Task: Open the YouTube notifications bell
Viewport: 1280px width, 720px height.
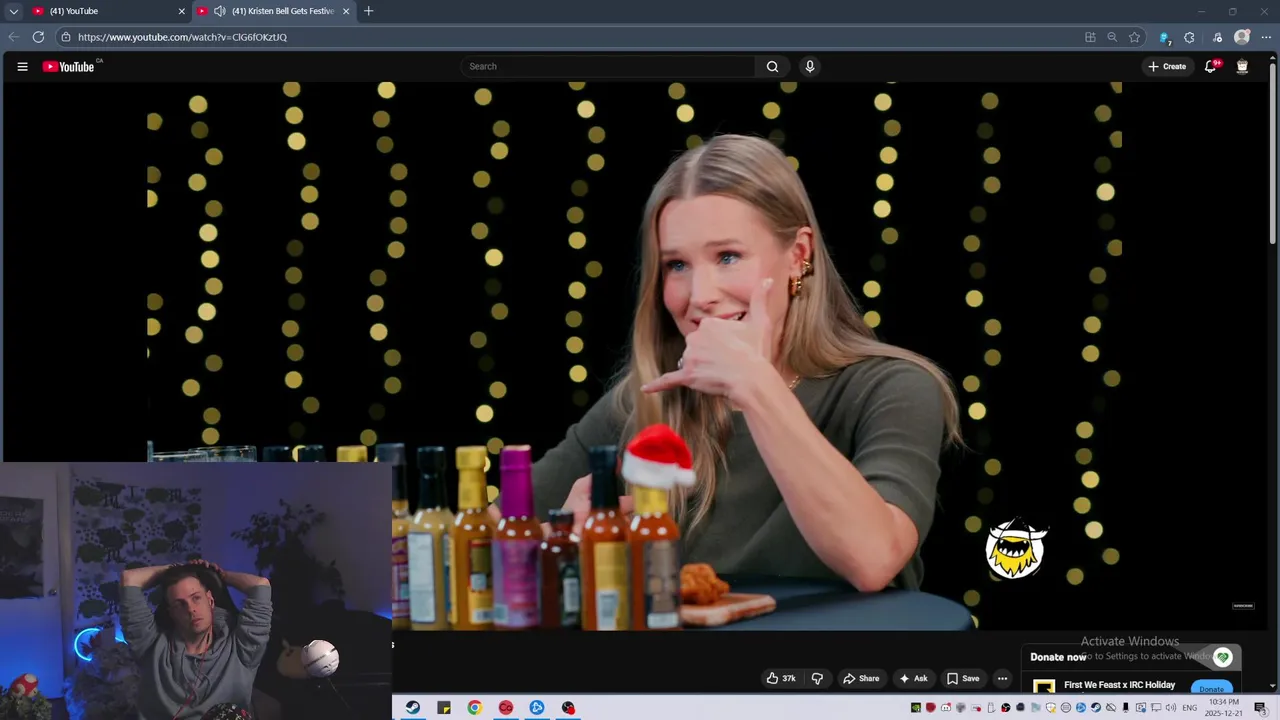Action: (x=1210, y=67)
